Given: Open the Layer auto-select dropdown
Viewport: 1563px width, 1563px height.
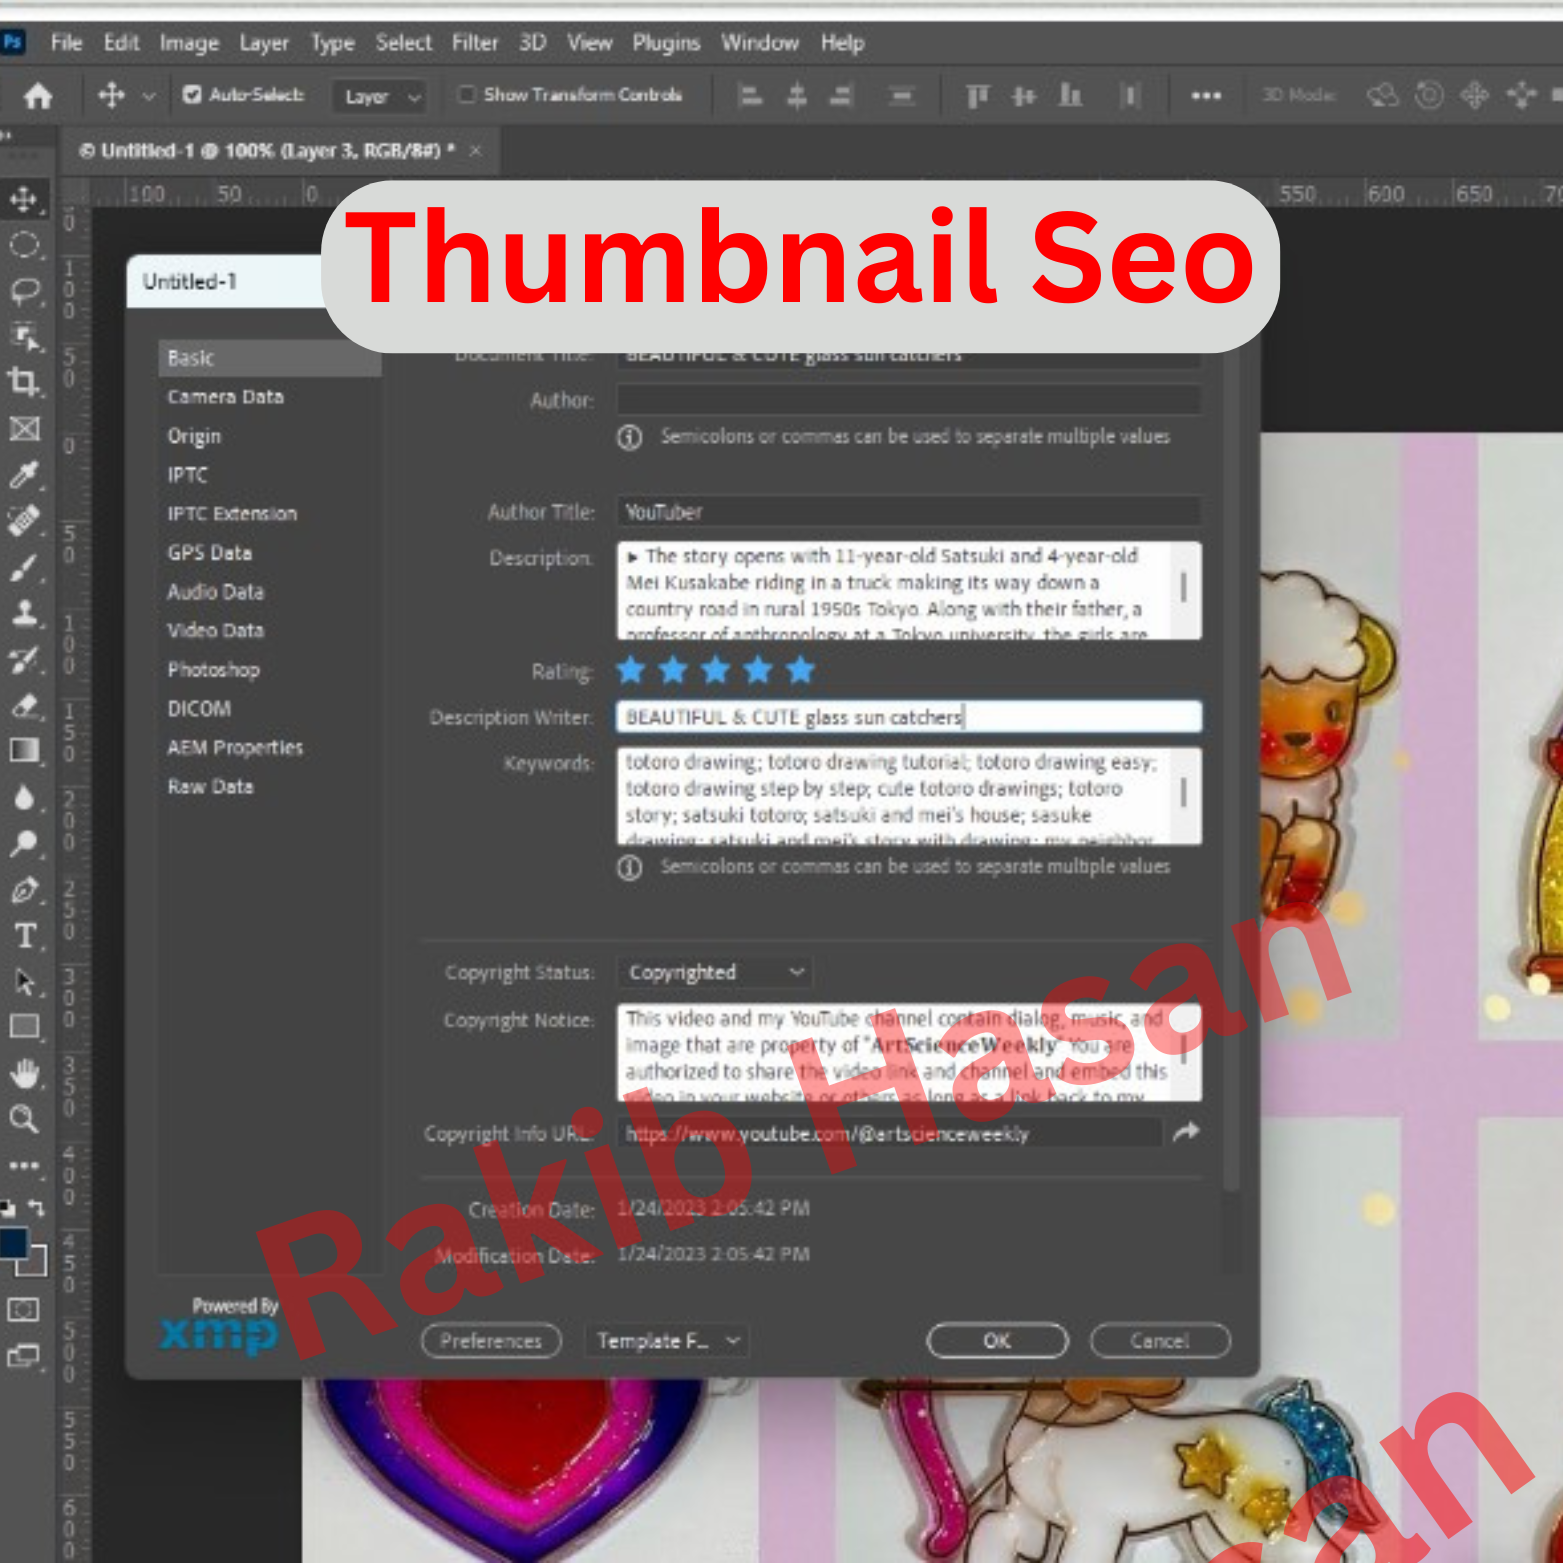Looking at the screenshot, I should tap(380, 97).
